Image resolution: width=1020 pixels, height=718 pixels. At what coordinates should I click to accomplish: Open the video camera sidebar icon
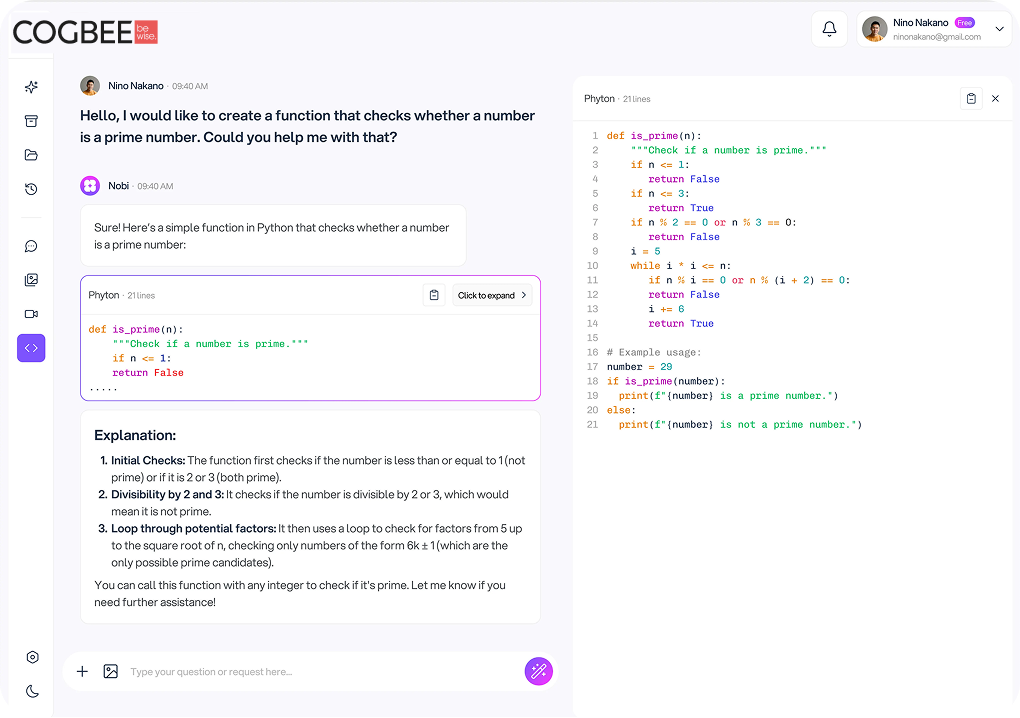(x=31, y=314)
